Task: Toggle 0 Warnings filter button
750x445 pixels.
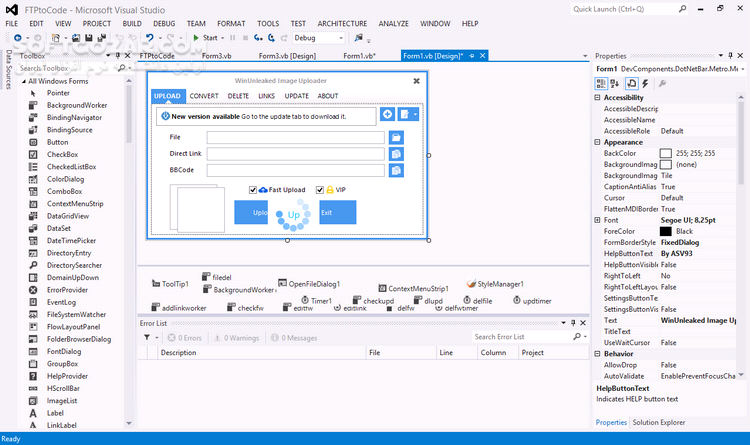Action: point(237,338)
